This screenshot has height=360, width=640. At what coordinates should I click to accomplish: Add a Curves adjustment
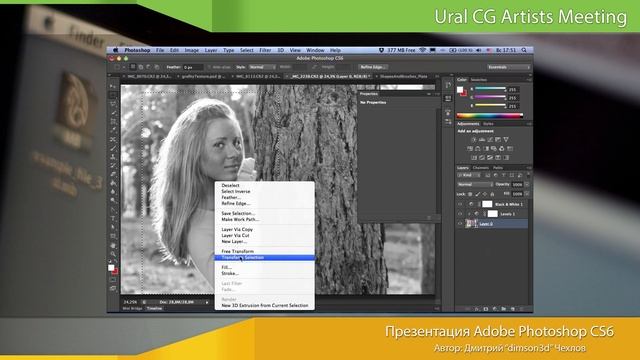[x=490, y=140]
